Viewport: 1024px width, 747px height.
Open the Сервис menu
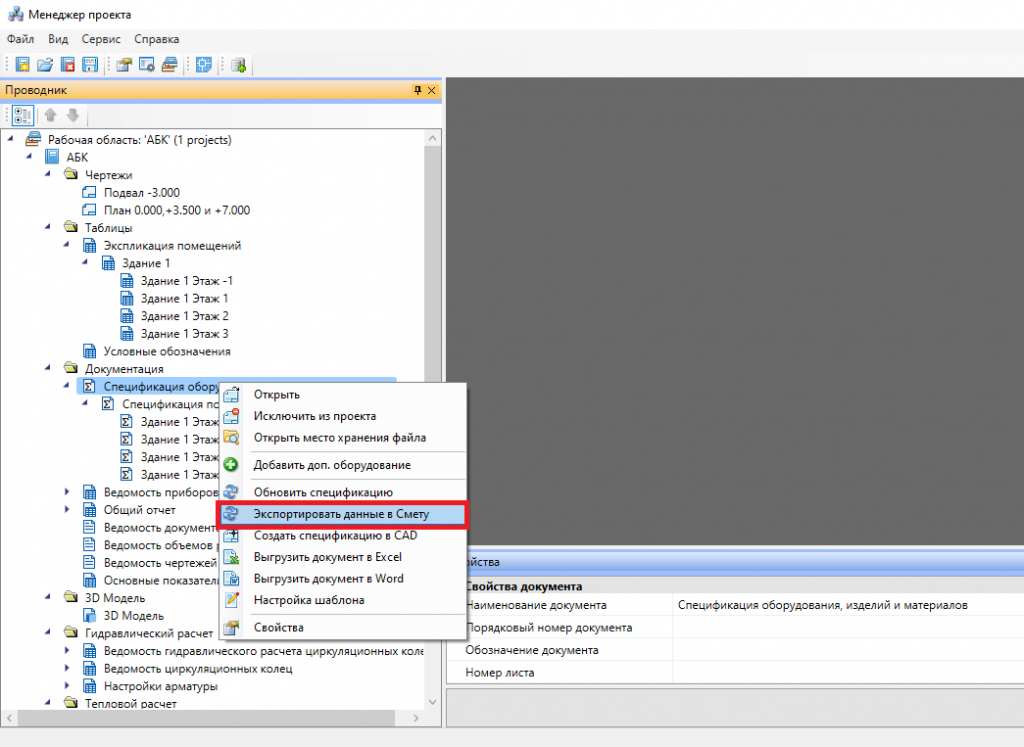tap(101, 38)
